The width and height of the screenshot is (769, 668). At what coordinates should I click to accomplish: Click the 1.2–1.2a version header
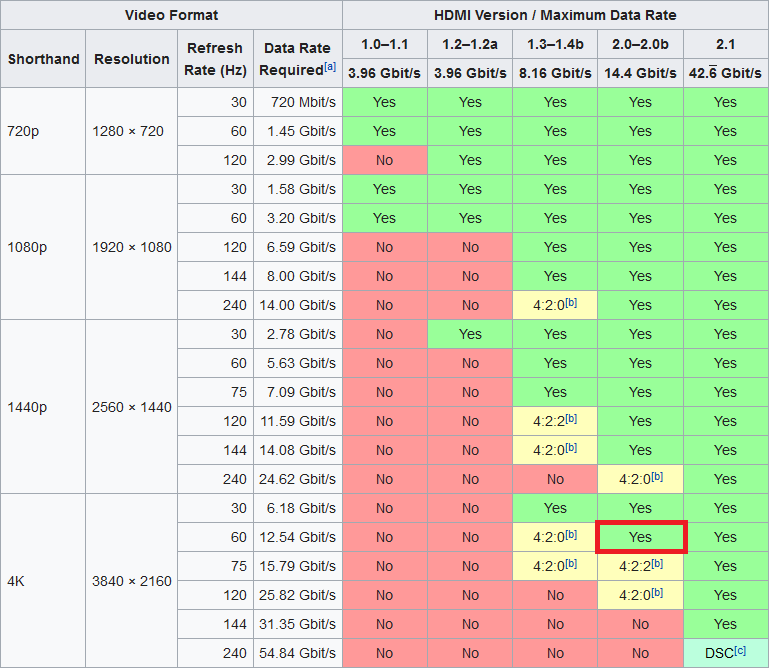pyautogui.click(x=470, y=45)
